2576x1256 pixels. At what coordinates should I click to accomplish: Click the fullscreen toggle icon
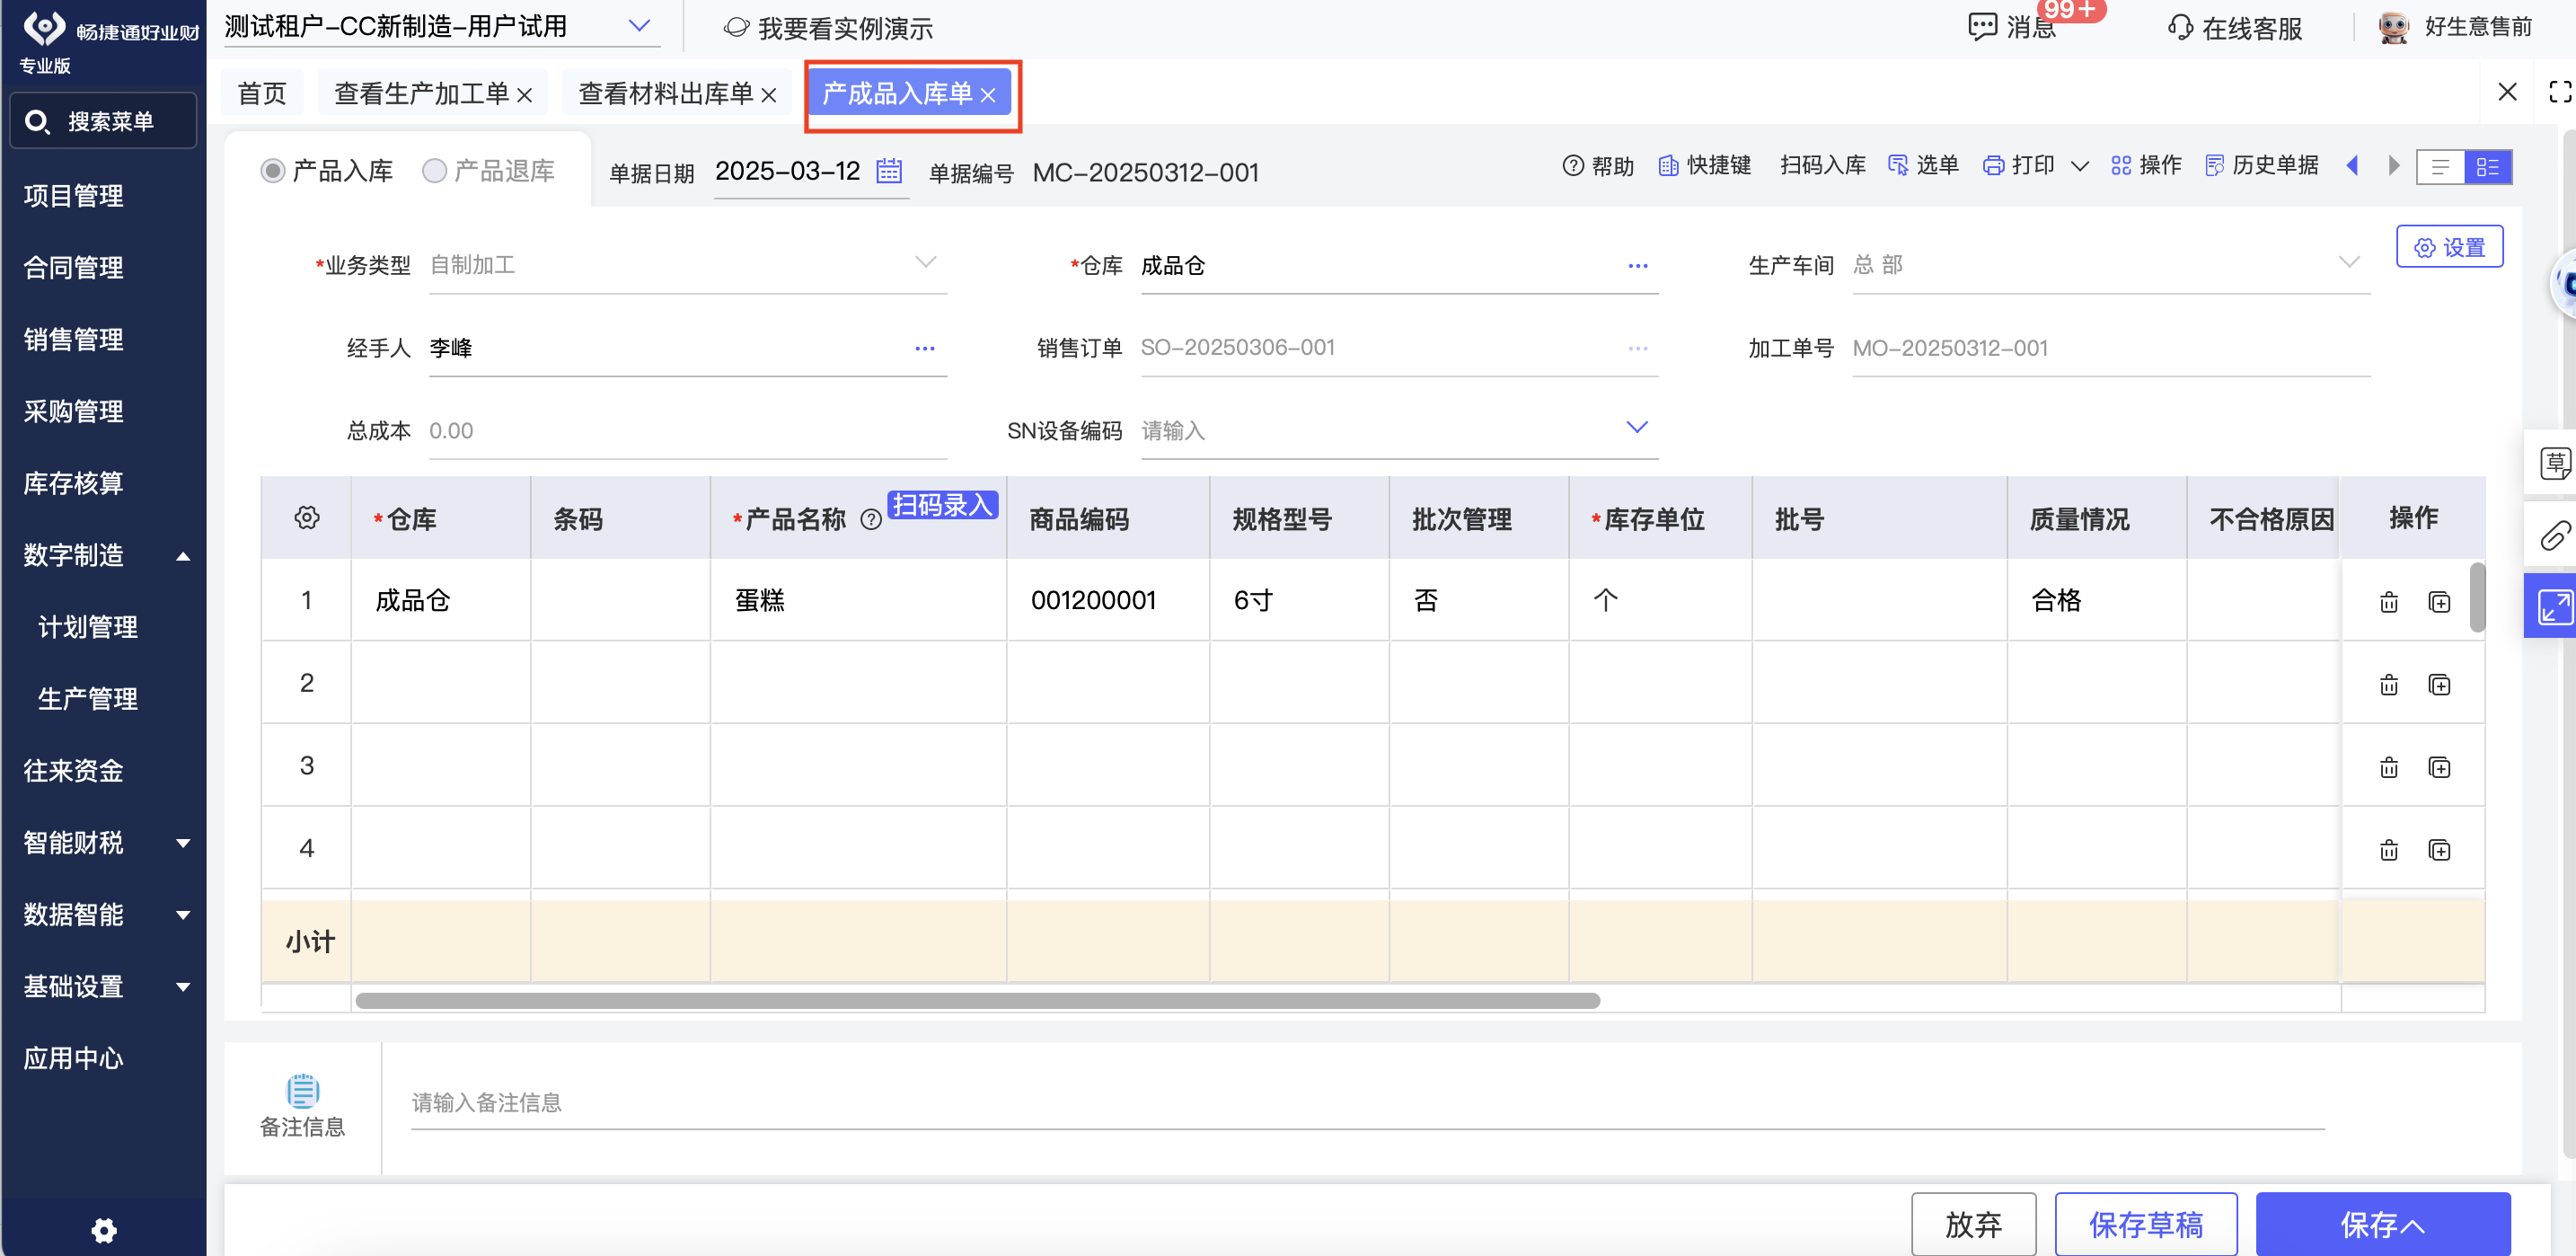pos(2560,92)
